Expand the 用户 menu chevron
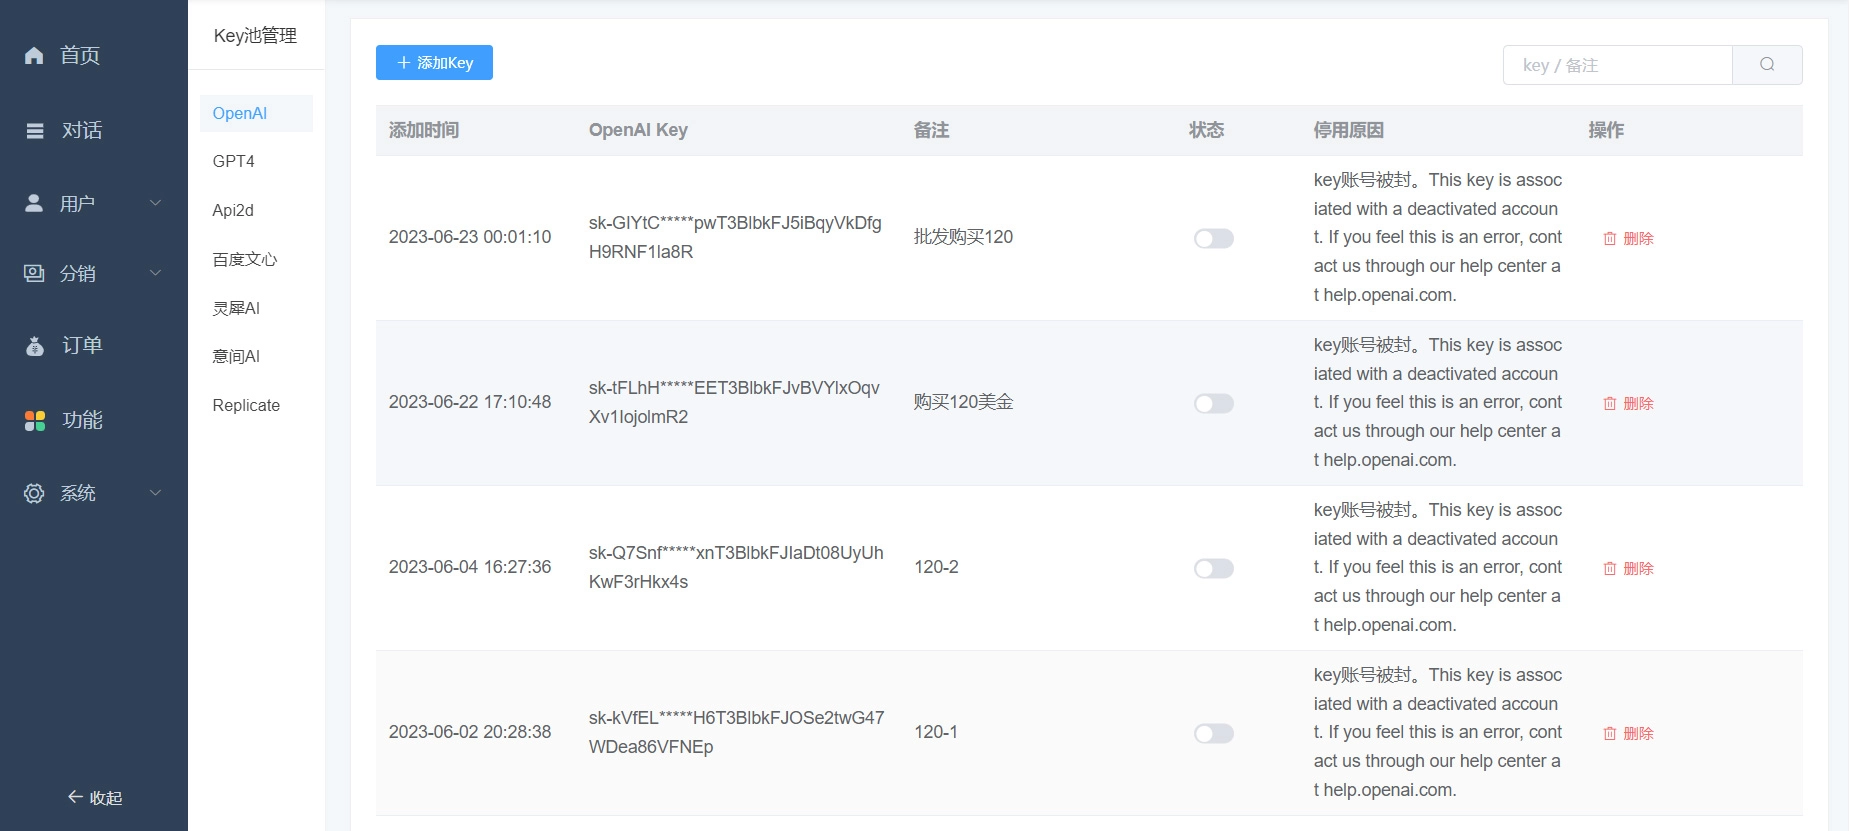Viewport: 1849px width, 831px height. (x=155, y=204)
